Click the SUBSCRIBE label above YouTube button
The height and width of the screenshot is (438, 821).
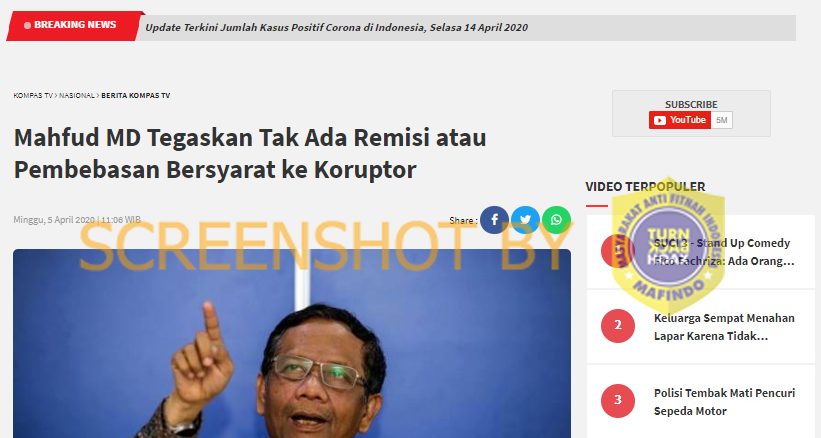click(691, 104)
